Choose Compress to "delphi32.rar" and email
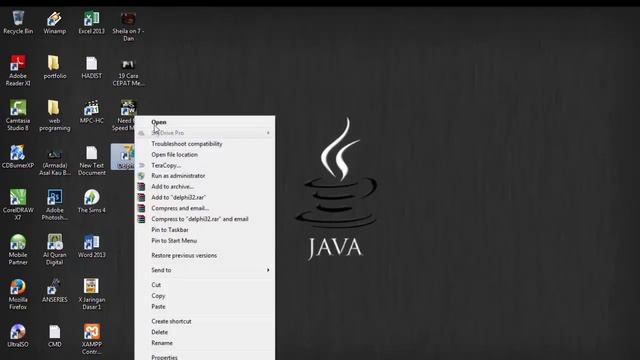640x360 pixels. click(x=205, y=219)
